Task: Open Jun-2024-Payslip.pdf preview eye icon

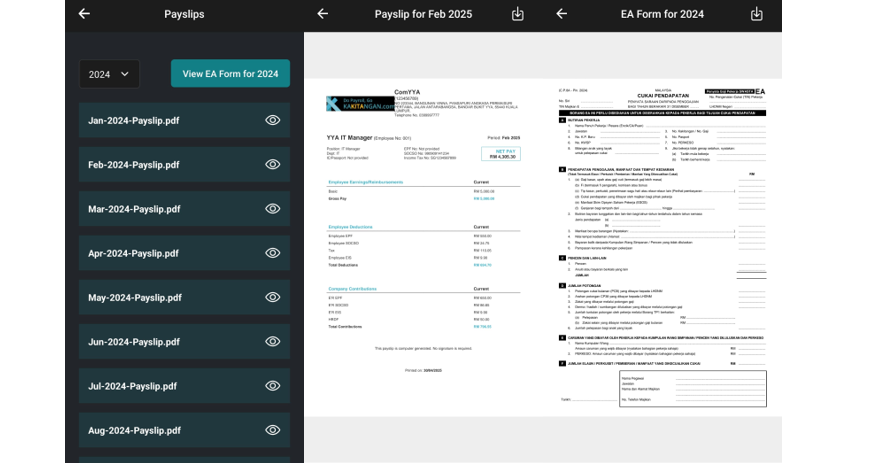Action: (272, 342)
